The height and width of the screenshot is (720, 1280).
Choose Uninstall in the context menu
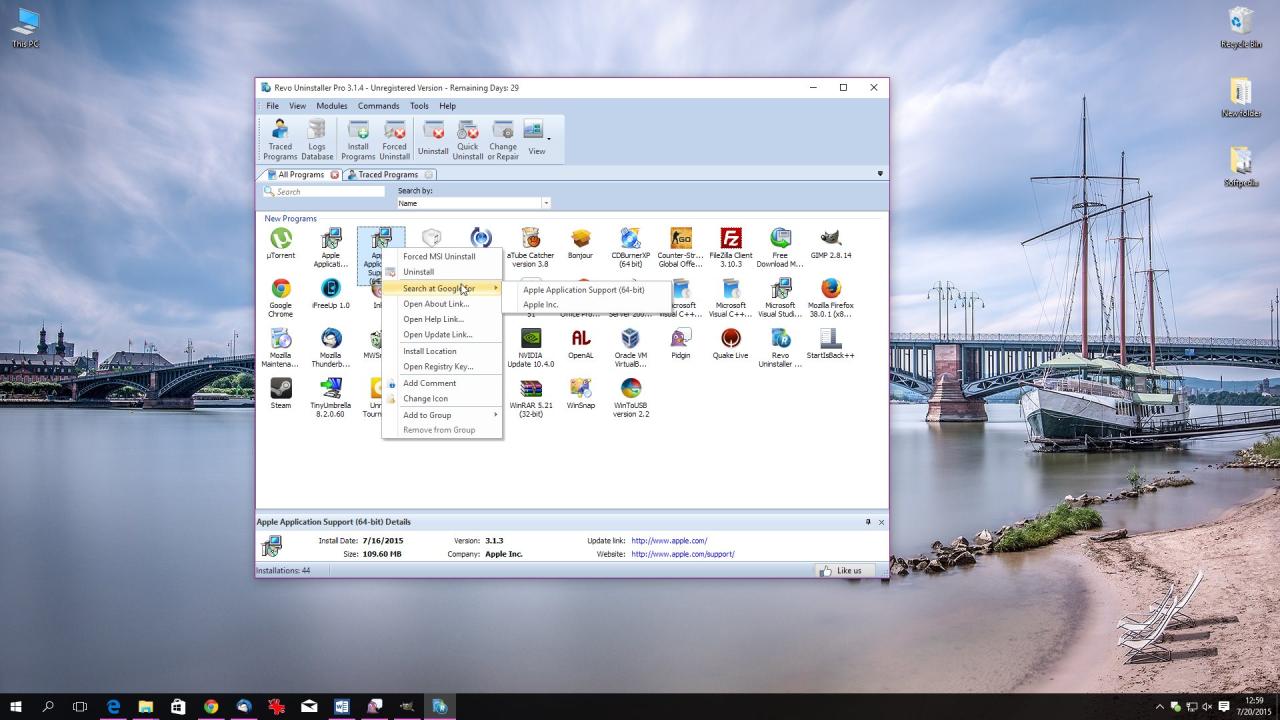[442, 272]
